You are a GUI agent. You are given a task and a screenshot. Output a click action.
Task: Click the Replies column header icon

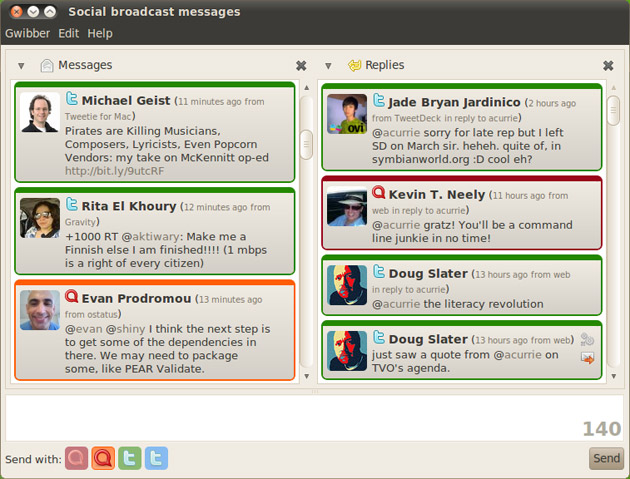354,65
